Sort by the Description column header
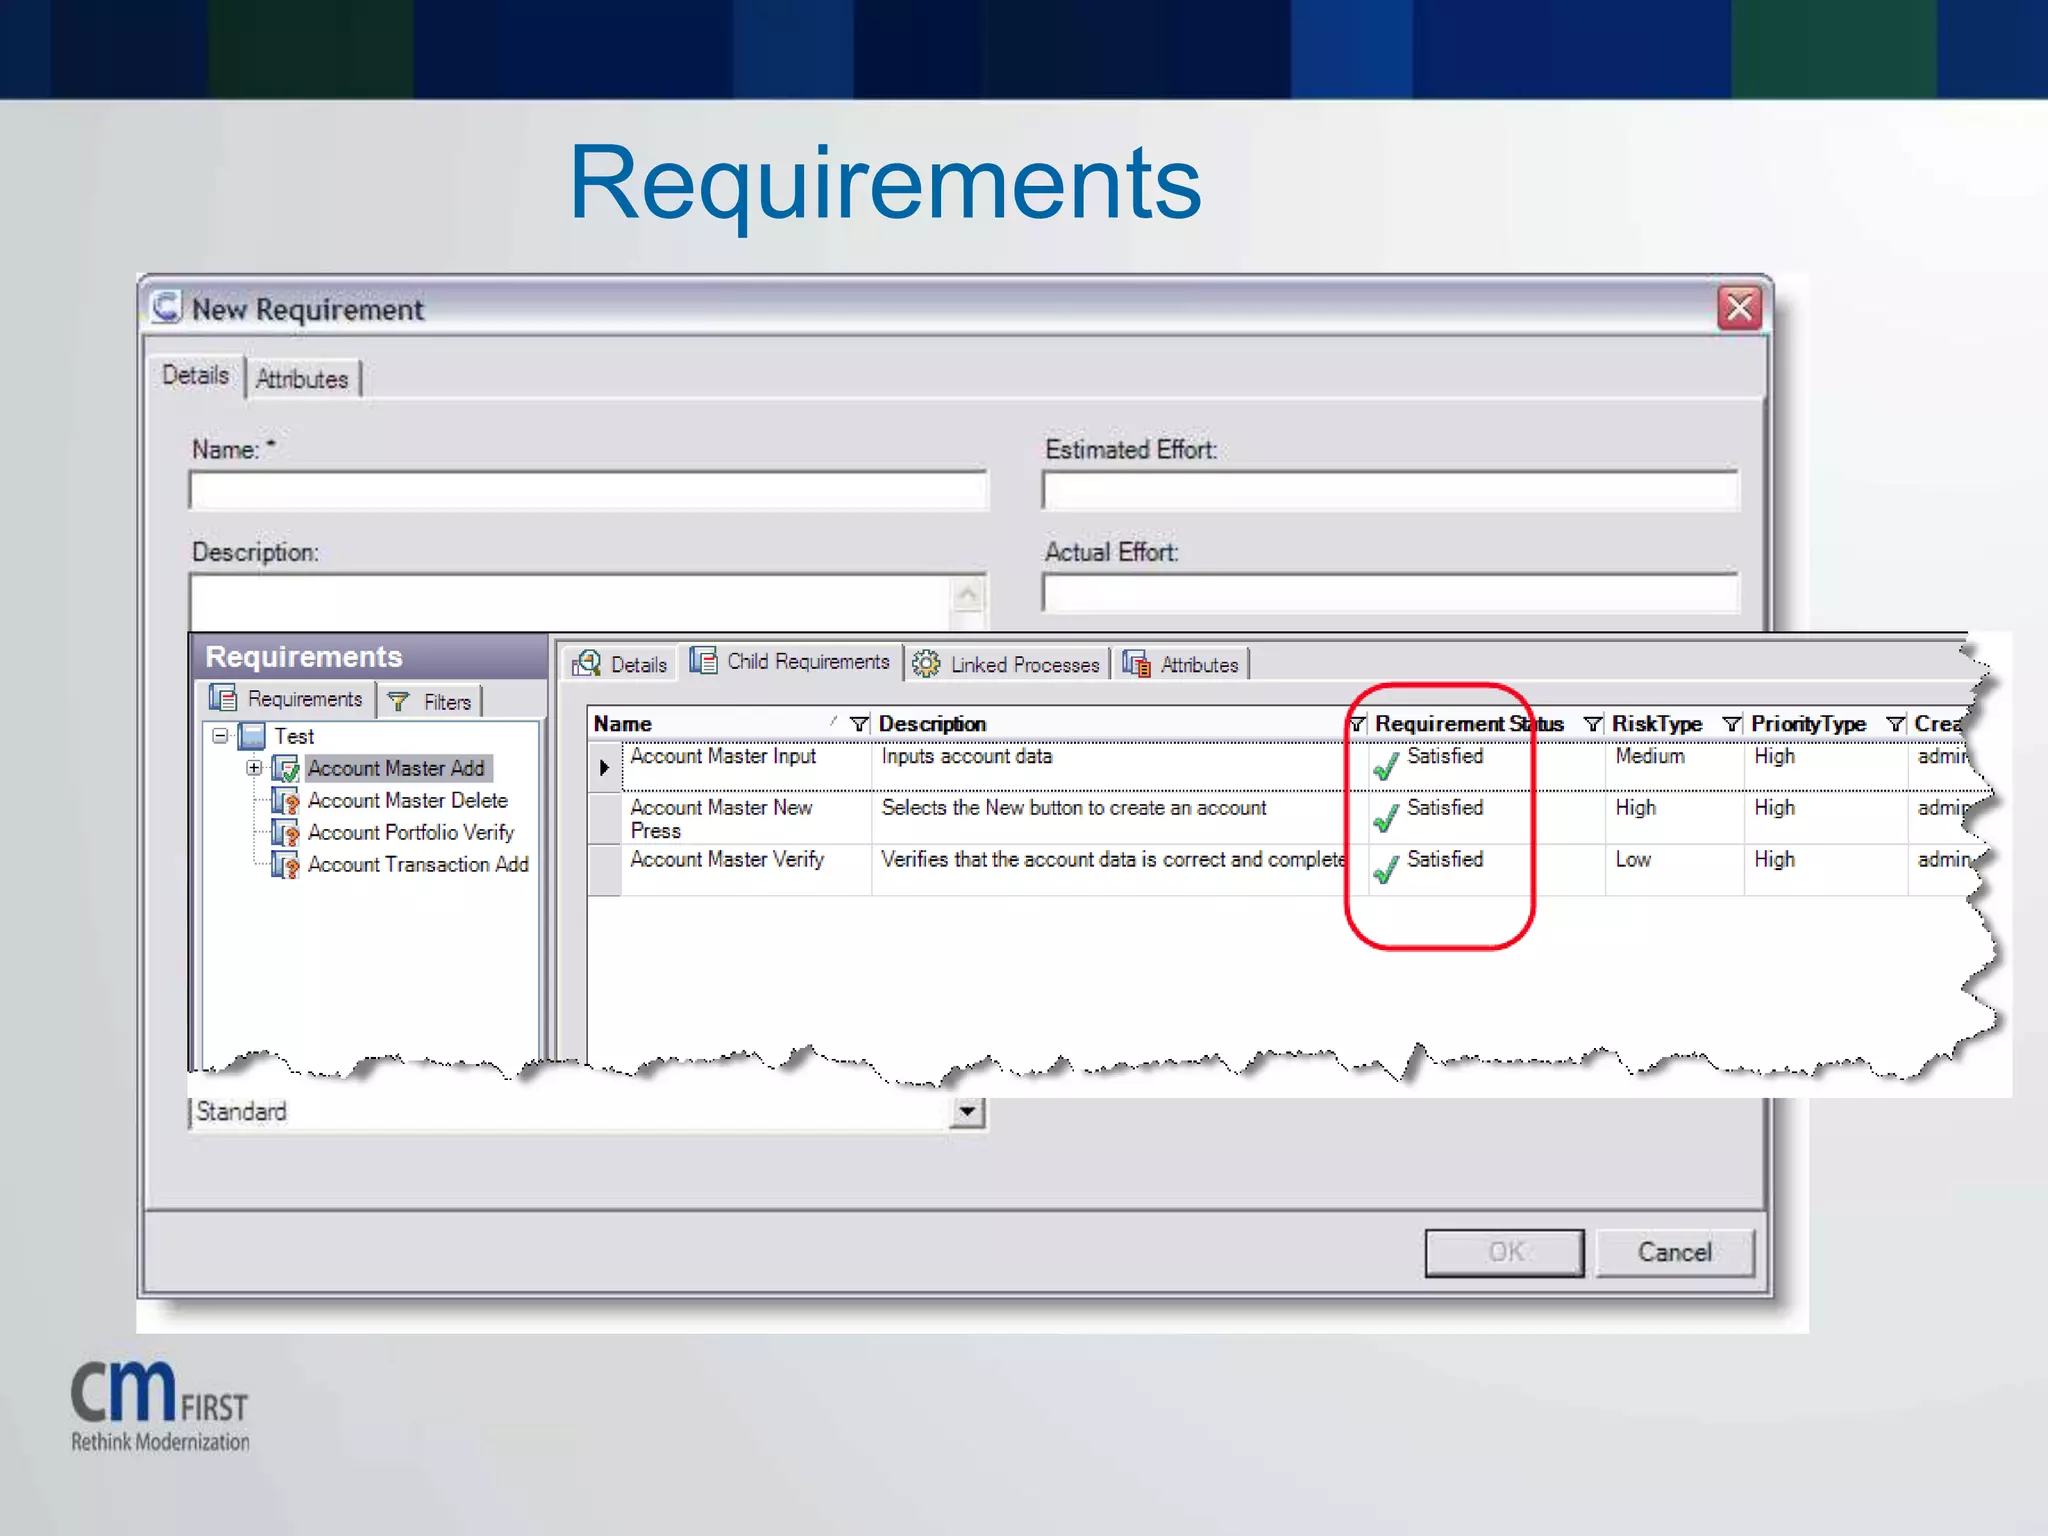 tap(932, 723)
